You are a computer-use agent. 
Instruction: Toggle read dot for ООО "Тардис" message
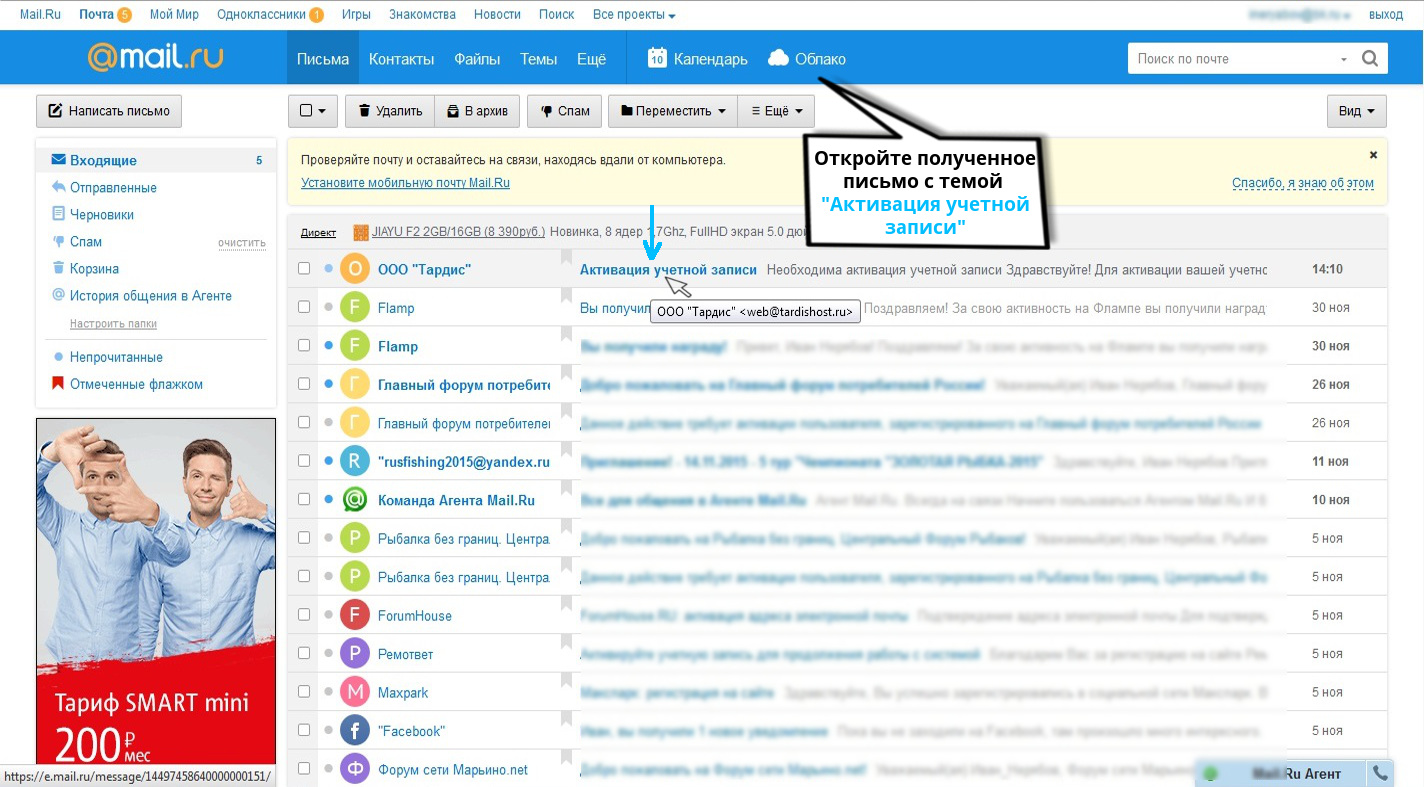pos(329,269)
